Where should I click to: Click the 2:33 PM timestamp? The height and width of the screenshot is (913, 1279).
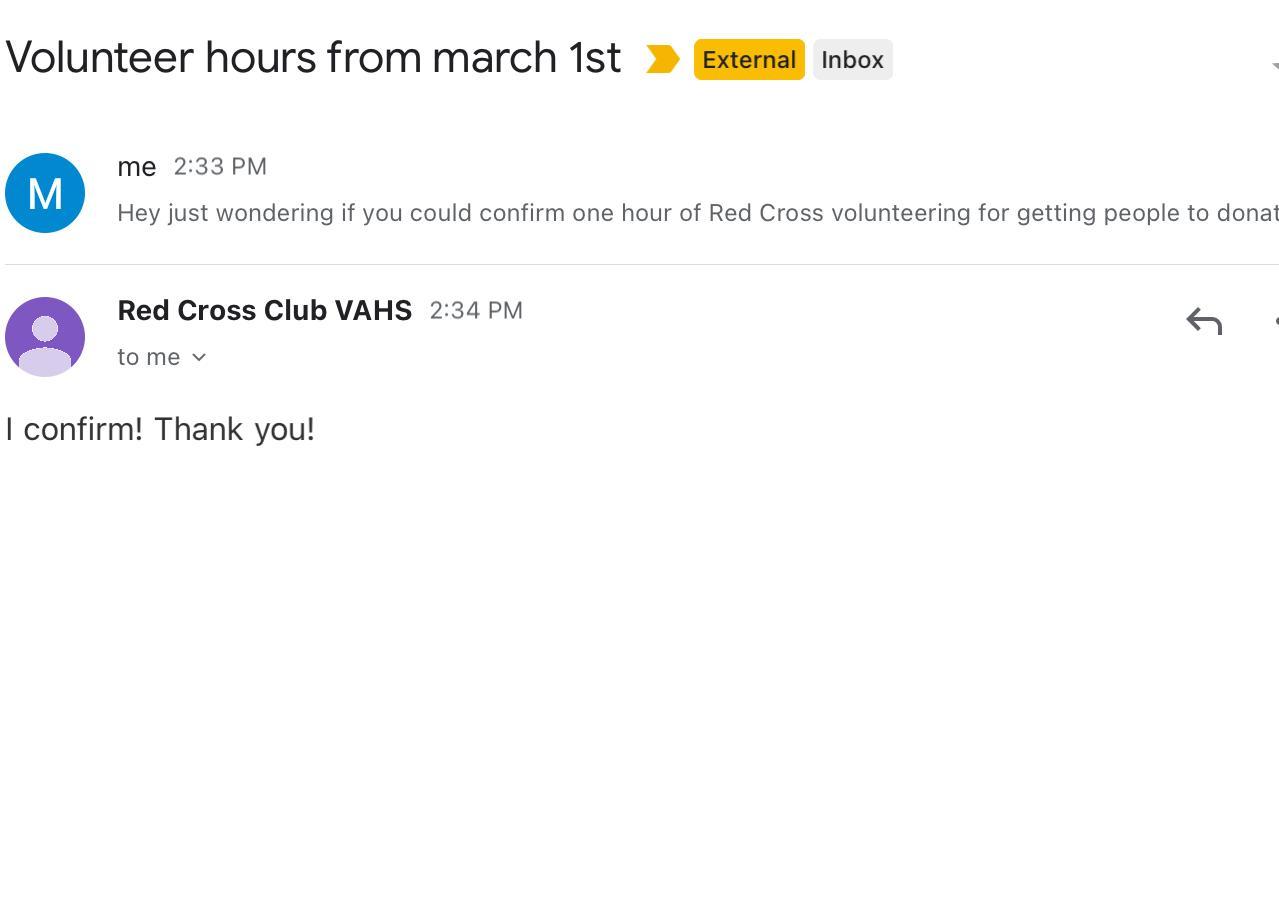coord(220,167)
